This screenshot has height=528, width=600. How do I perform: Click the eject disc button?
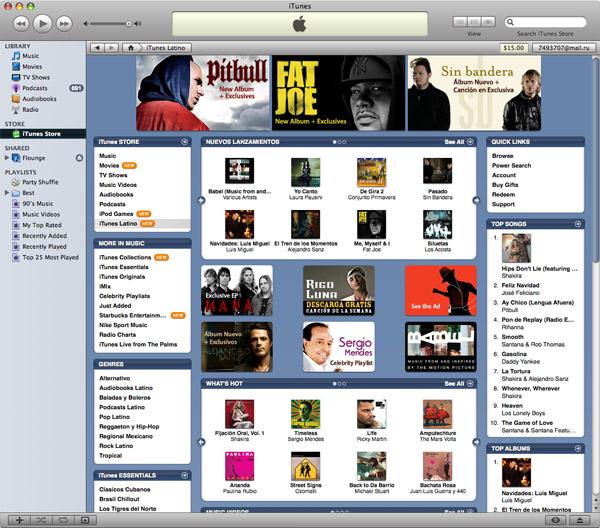580,520
